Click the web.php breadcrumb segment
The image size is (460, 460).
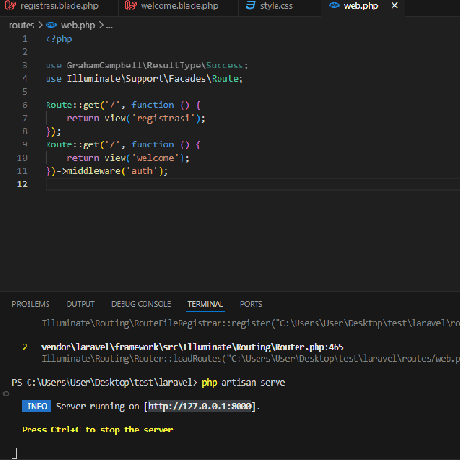(78, 25)
